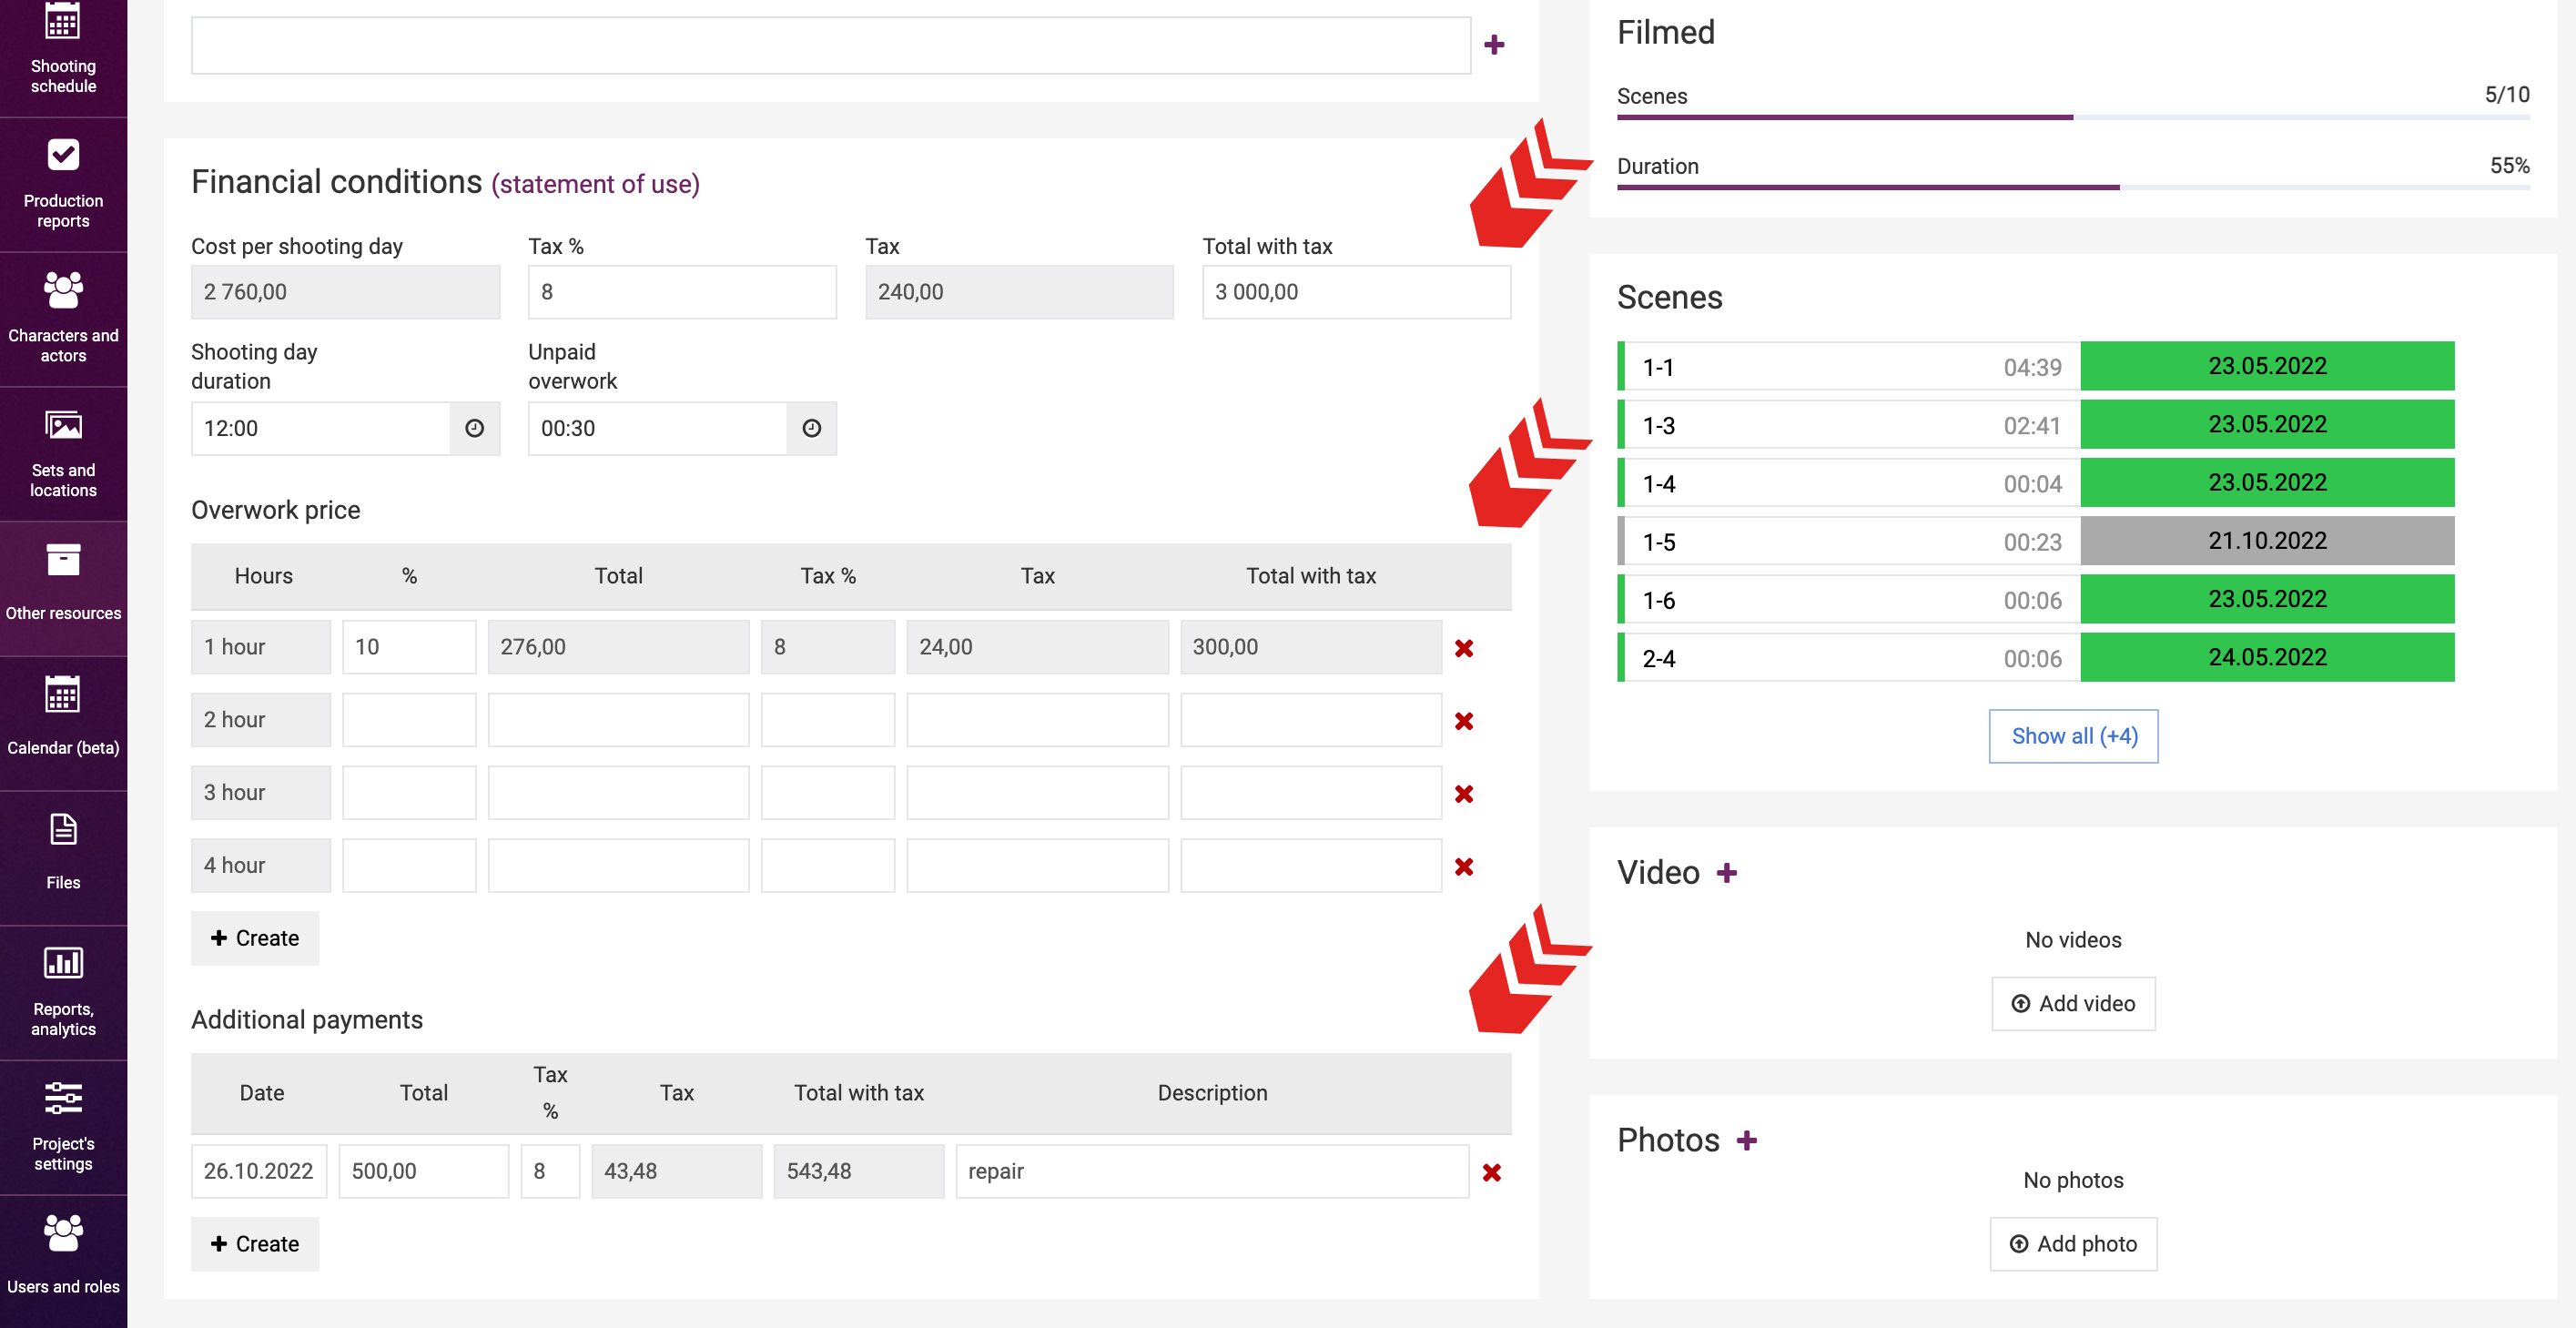Click percent field of 1 hour row
The width and height of the screenshot is (2576, 1328).
click(409, 647)
